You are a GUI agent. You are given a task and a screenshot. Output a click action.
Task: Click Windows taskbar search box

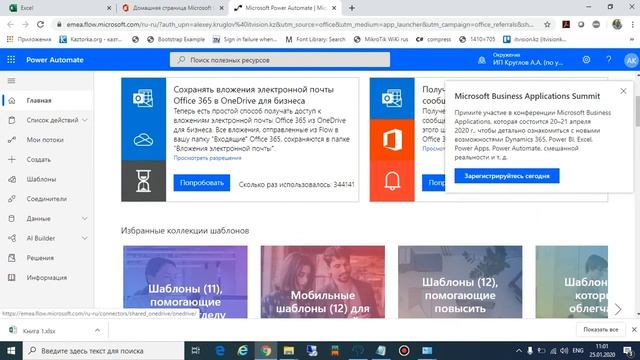(104, 351)
